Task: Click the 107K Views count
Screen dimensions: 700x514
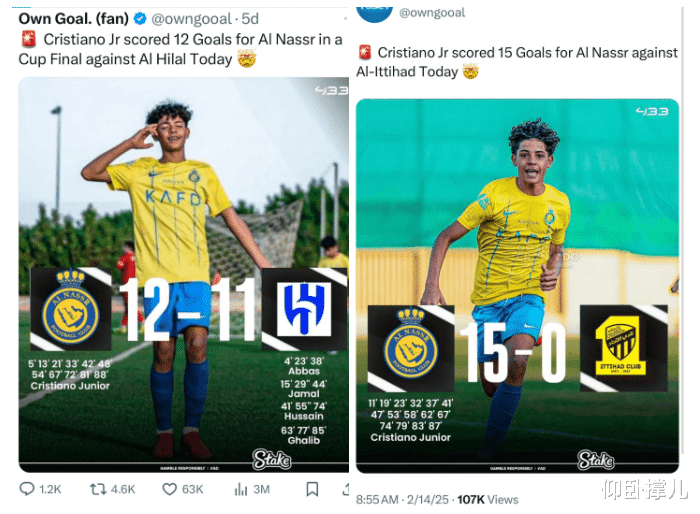Action: point(488,499)
